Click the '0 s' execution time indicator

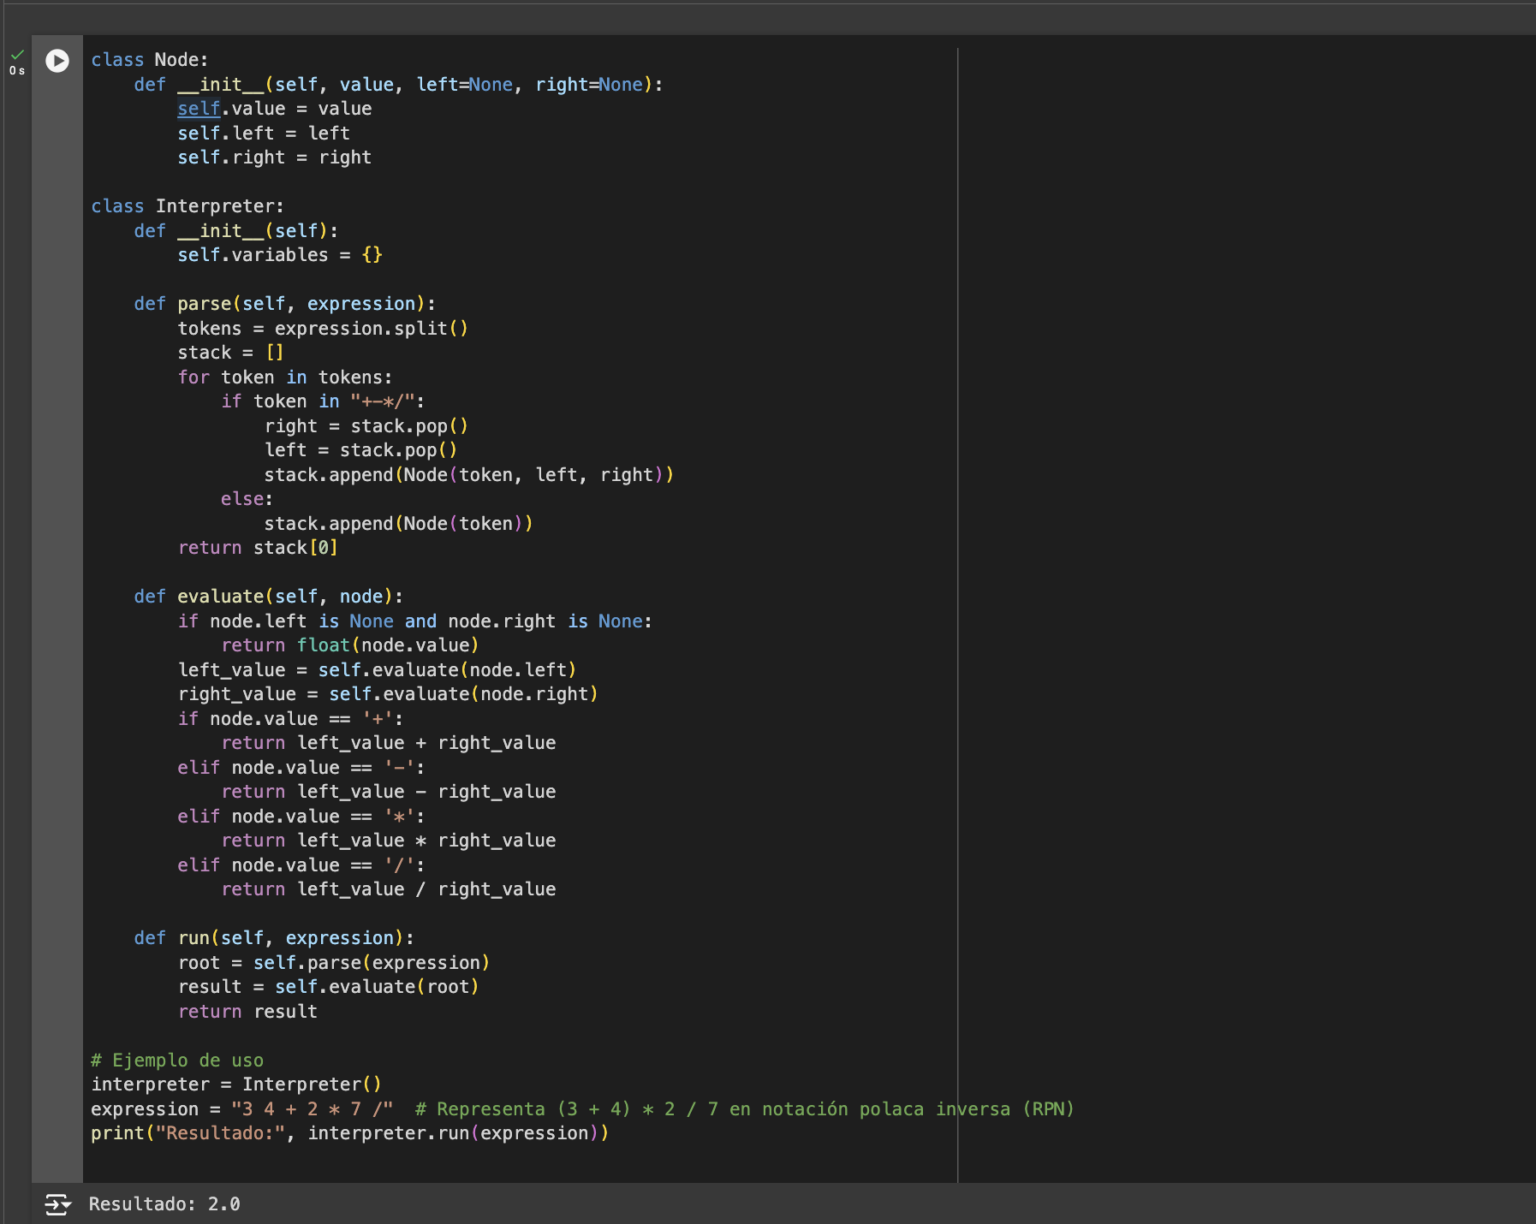(16, 70)
